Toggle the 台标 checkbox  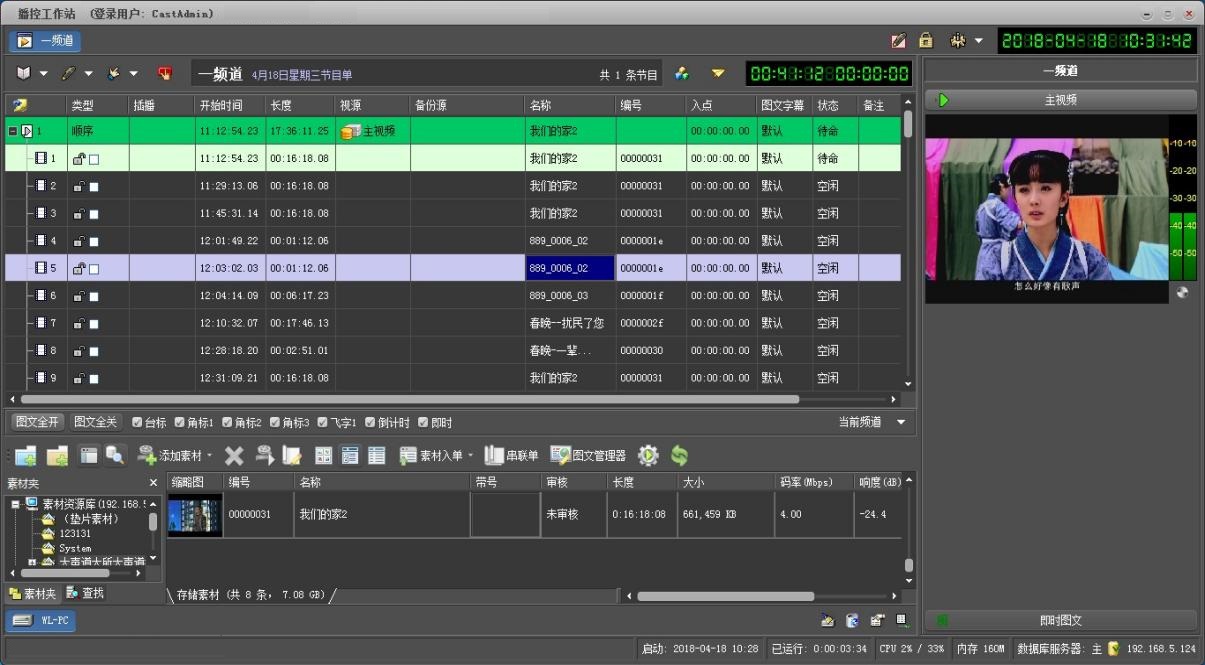pos(137,422)
